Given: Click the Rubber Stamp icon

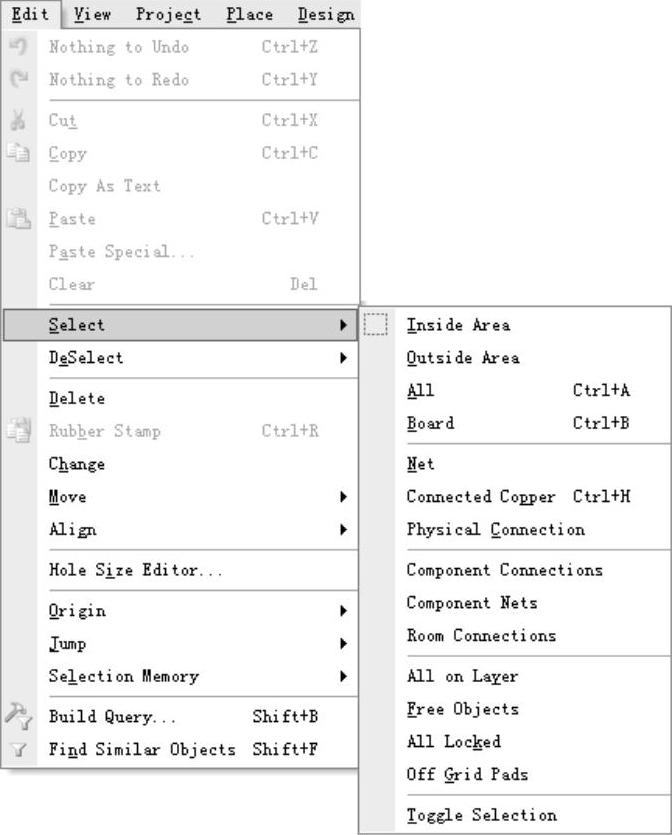Looking at the screenshot, I should click(18, 431).
